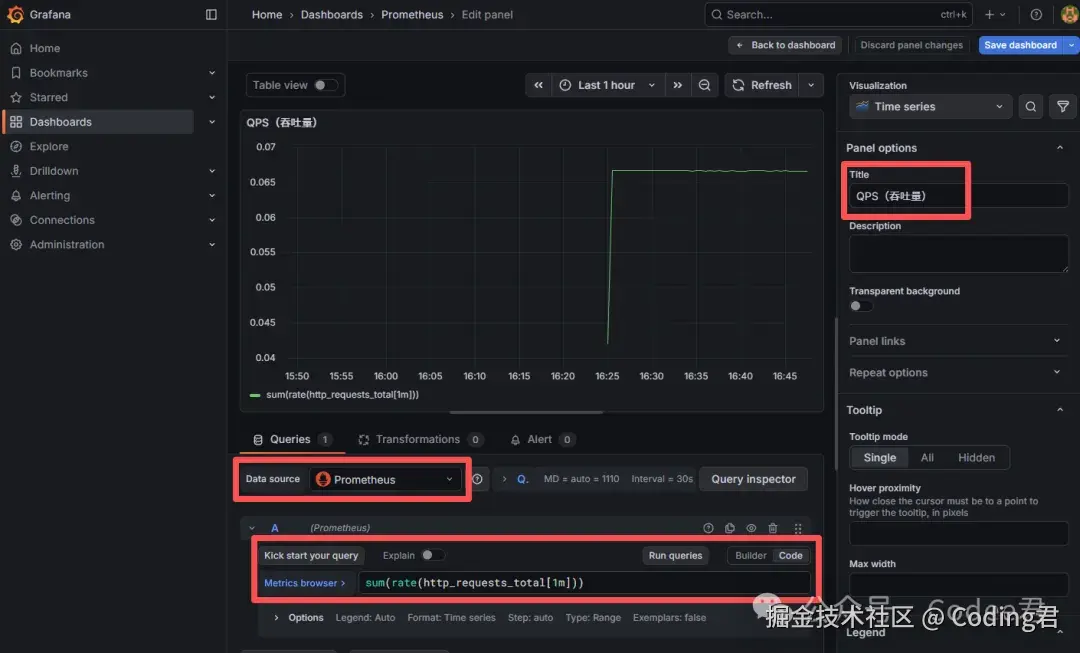This screenshot has height=653, width=1080.
Task: Dock or collapse the sidebar menu icon
Action: point(211,14)
